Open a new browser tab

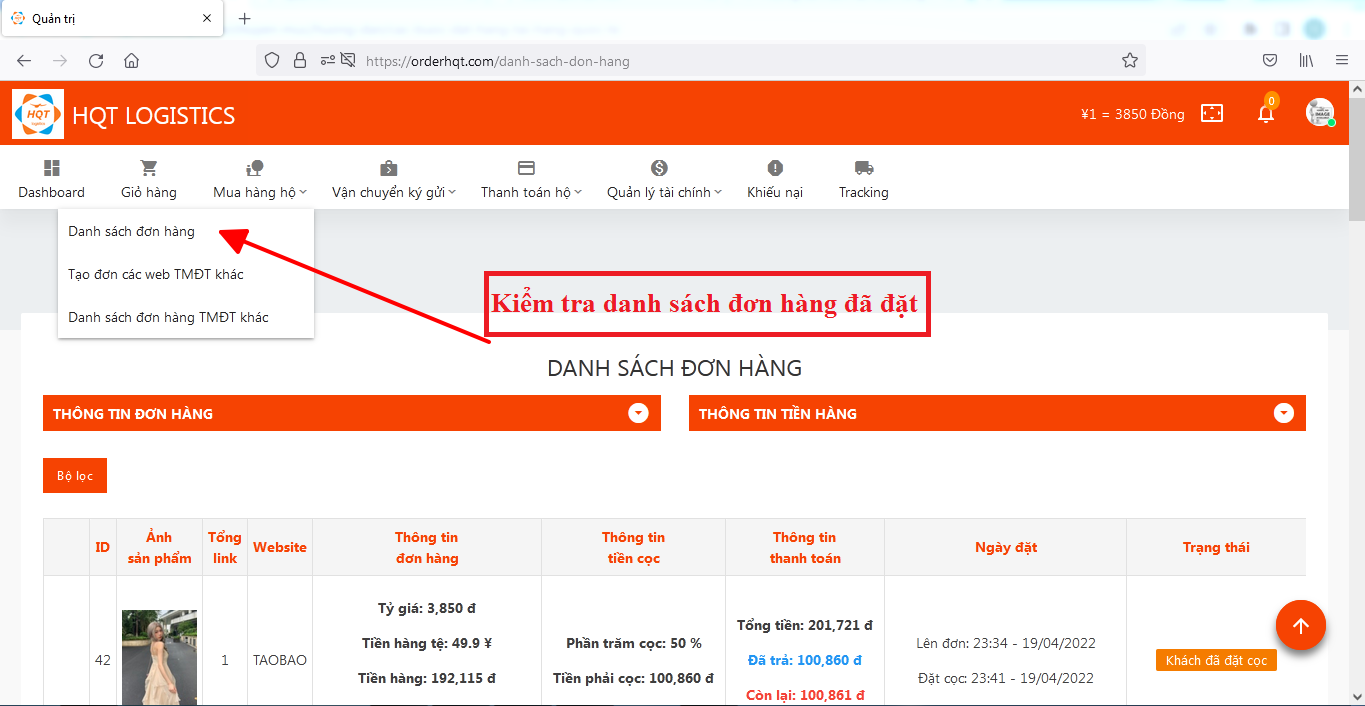[x=245, y=19]
